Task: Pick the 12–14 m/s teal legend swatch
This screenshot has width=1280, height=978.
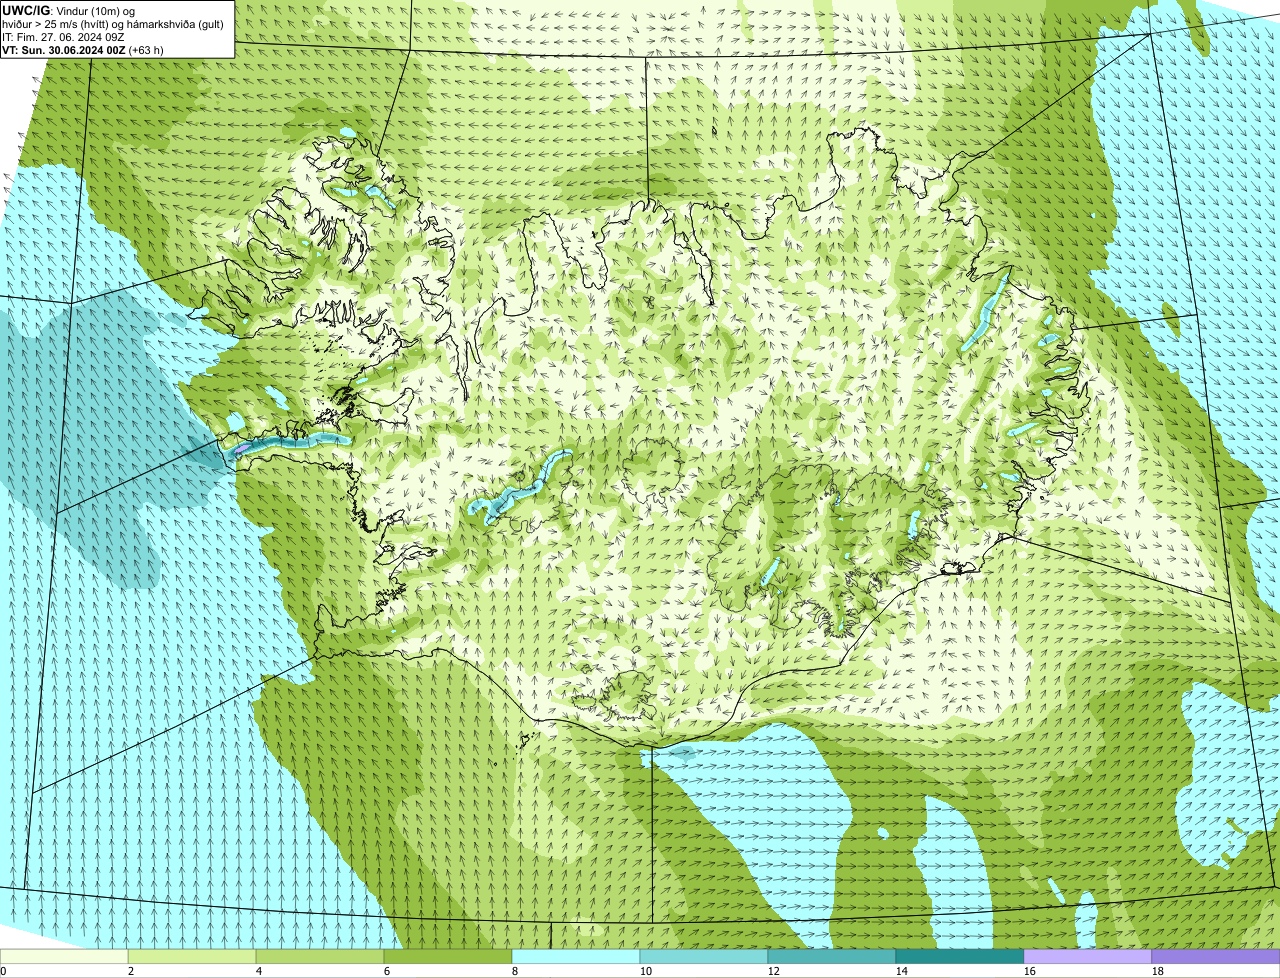Action: 832,956
